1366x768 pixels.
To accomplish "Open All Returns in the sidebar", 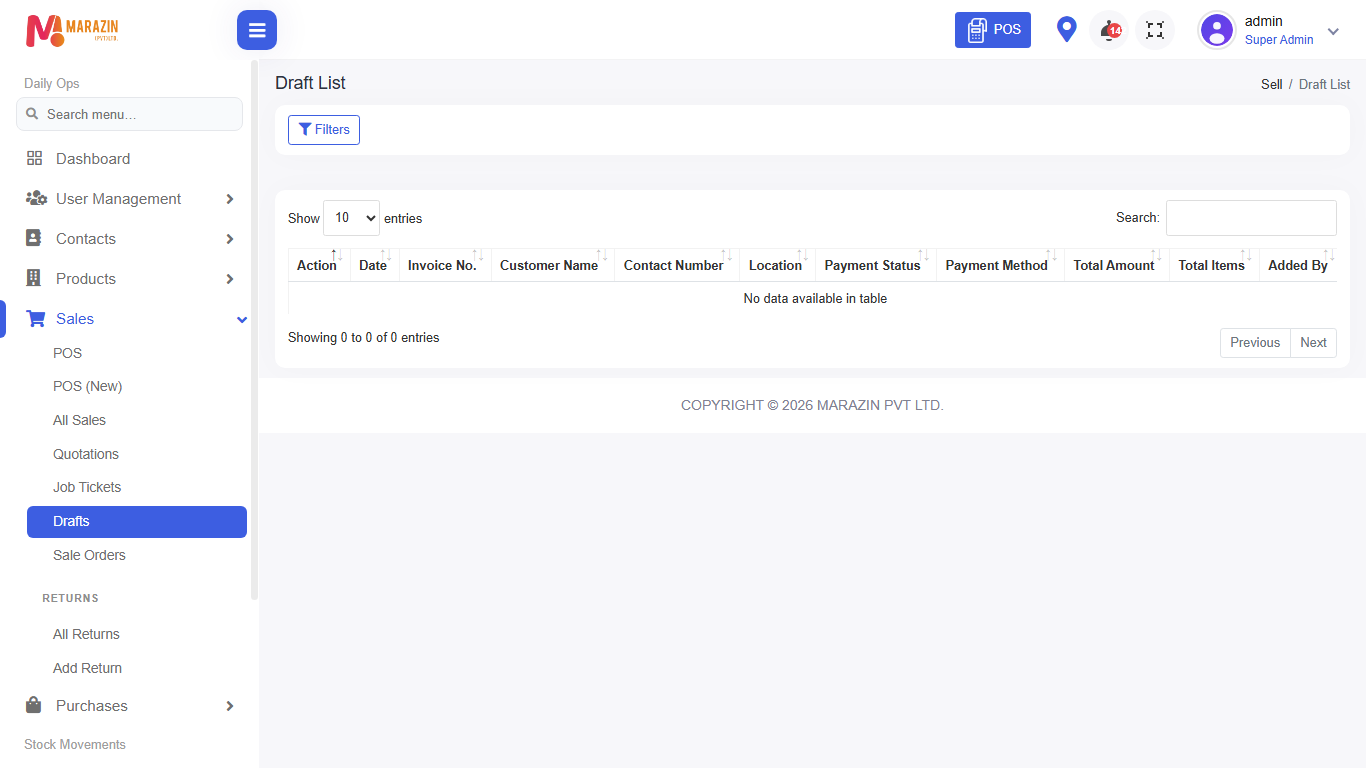I will point(86,634).
